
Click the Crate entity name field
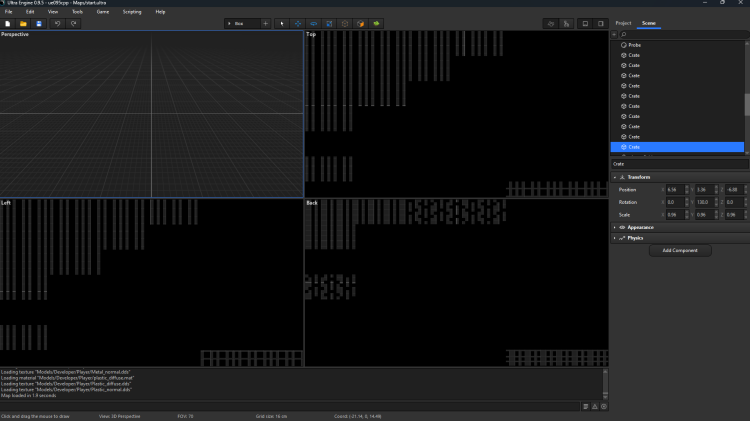[x=679, y=164]
